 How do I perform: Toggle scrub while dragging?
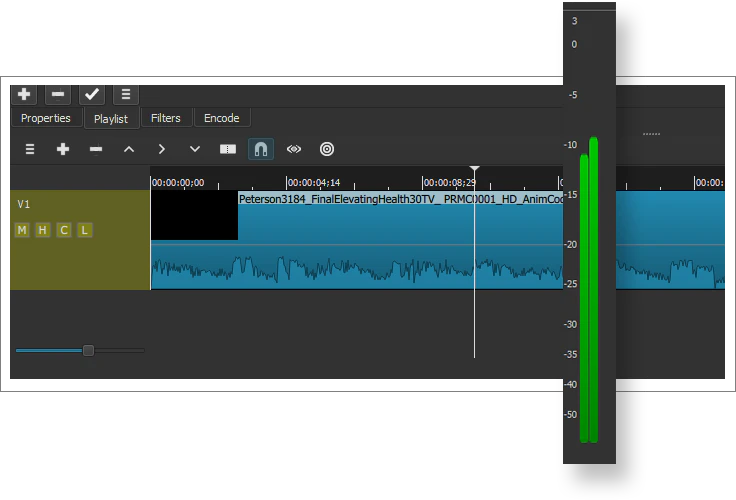click(294, 149)
